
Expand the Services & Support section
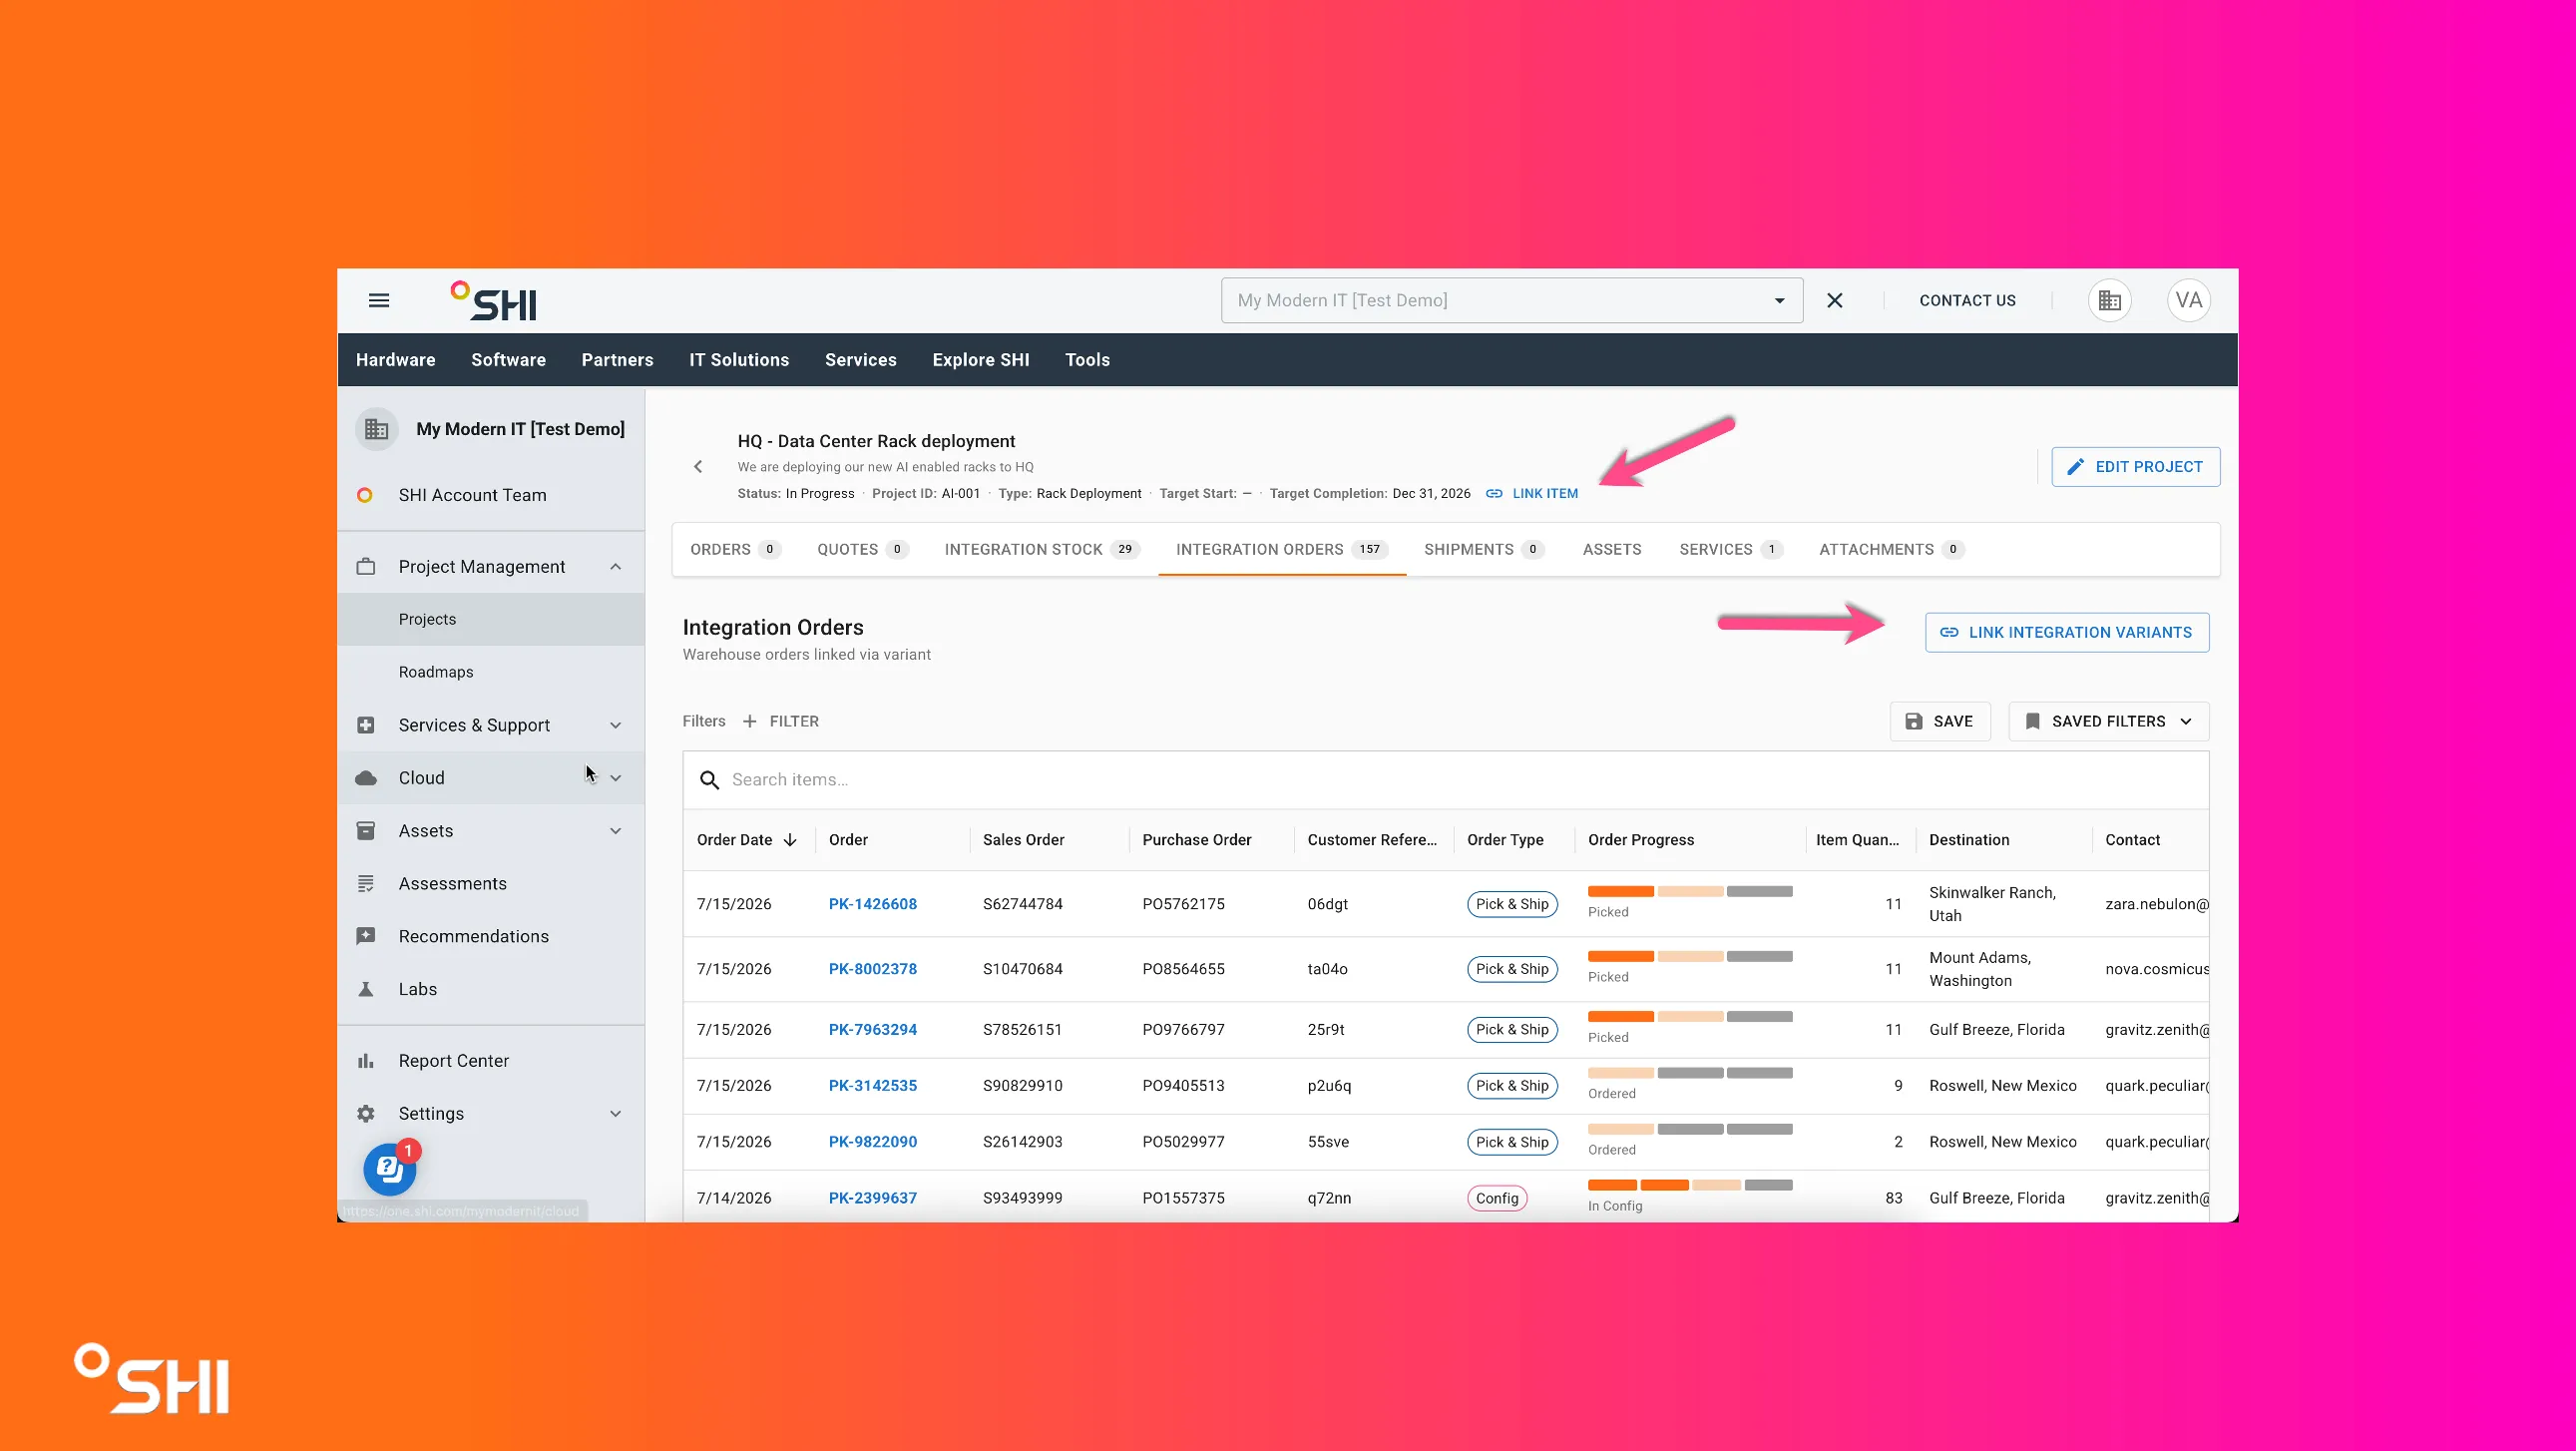615,725
